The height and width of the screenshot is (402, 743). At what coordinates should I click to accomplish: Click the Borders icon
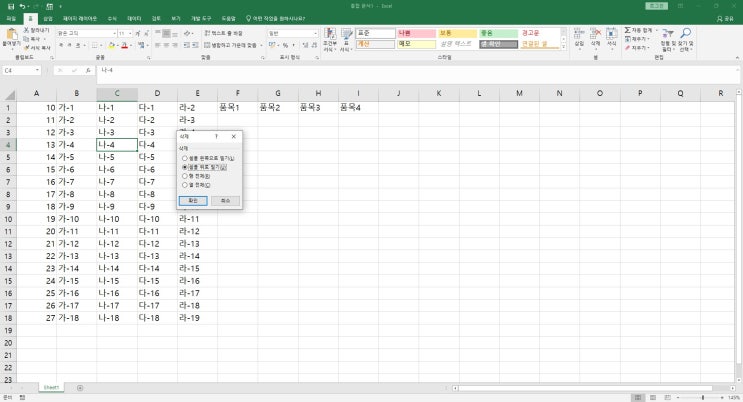pos(95,46)
